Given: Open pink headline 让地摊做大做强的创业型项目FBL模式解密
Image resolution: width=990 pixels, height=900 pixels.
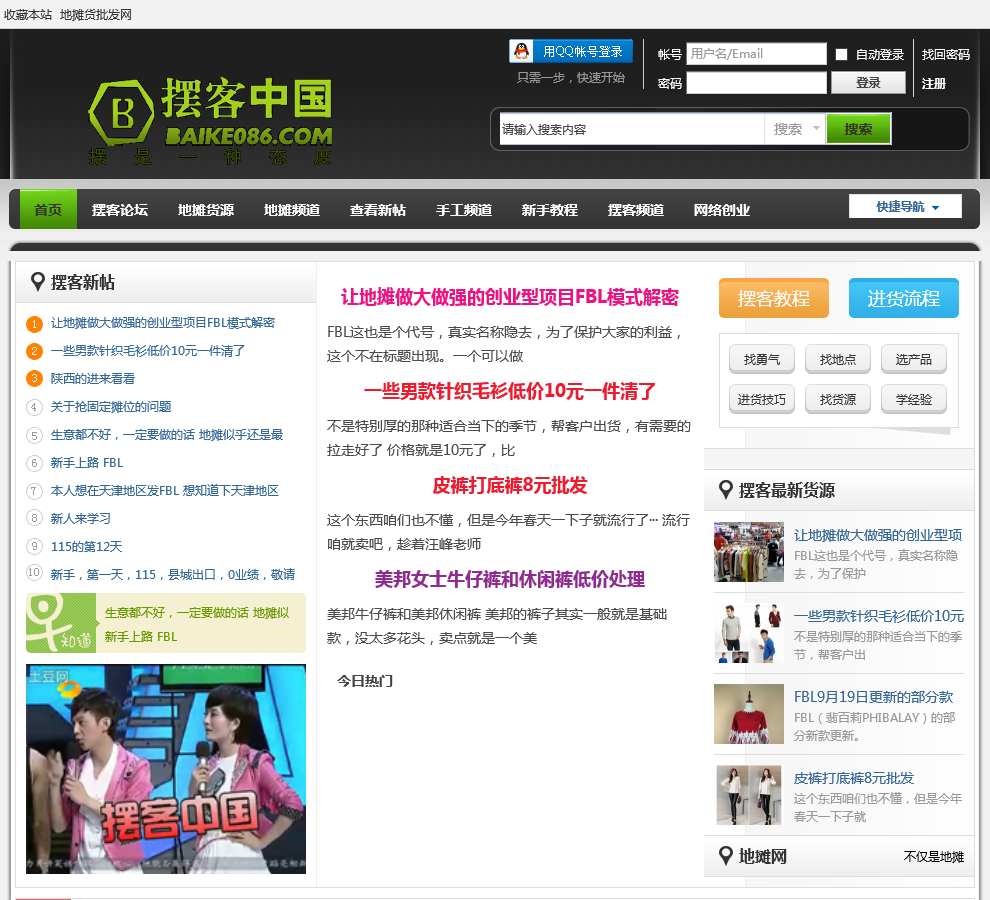Looking at the screenshot, I should [510, 297].
